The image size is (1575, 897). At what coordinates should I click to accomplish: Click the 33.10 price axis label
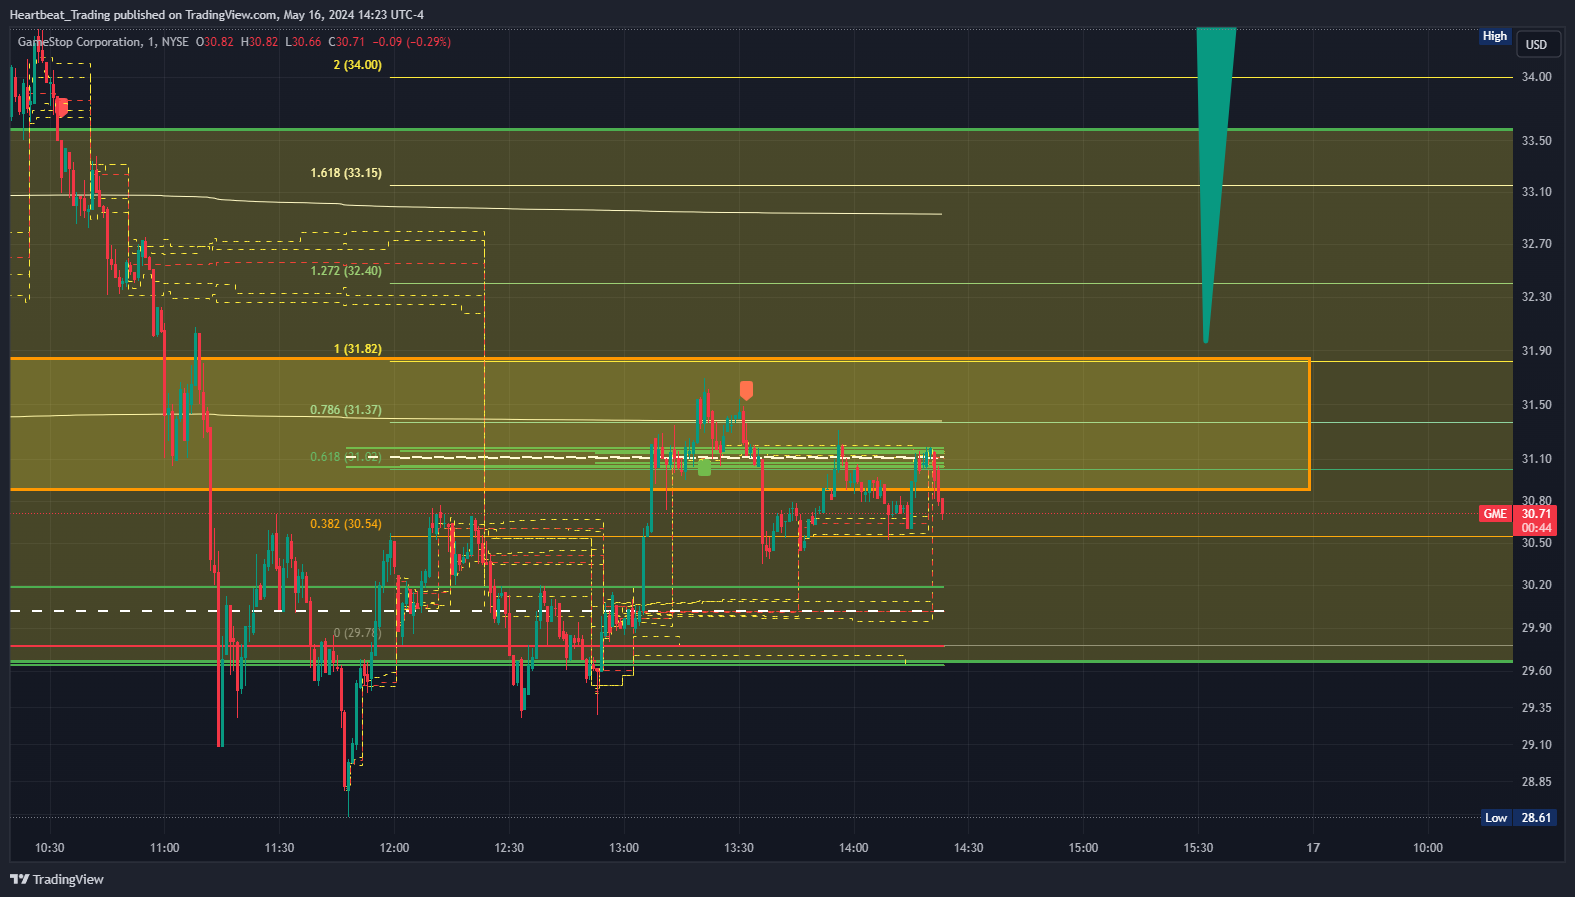(x=1536, y=192)
